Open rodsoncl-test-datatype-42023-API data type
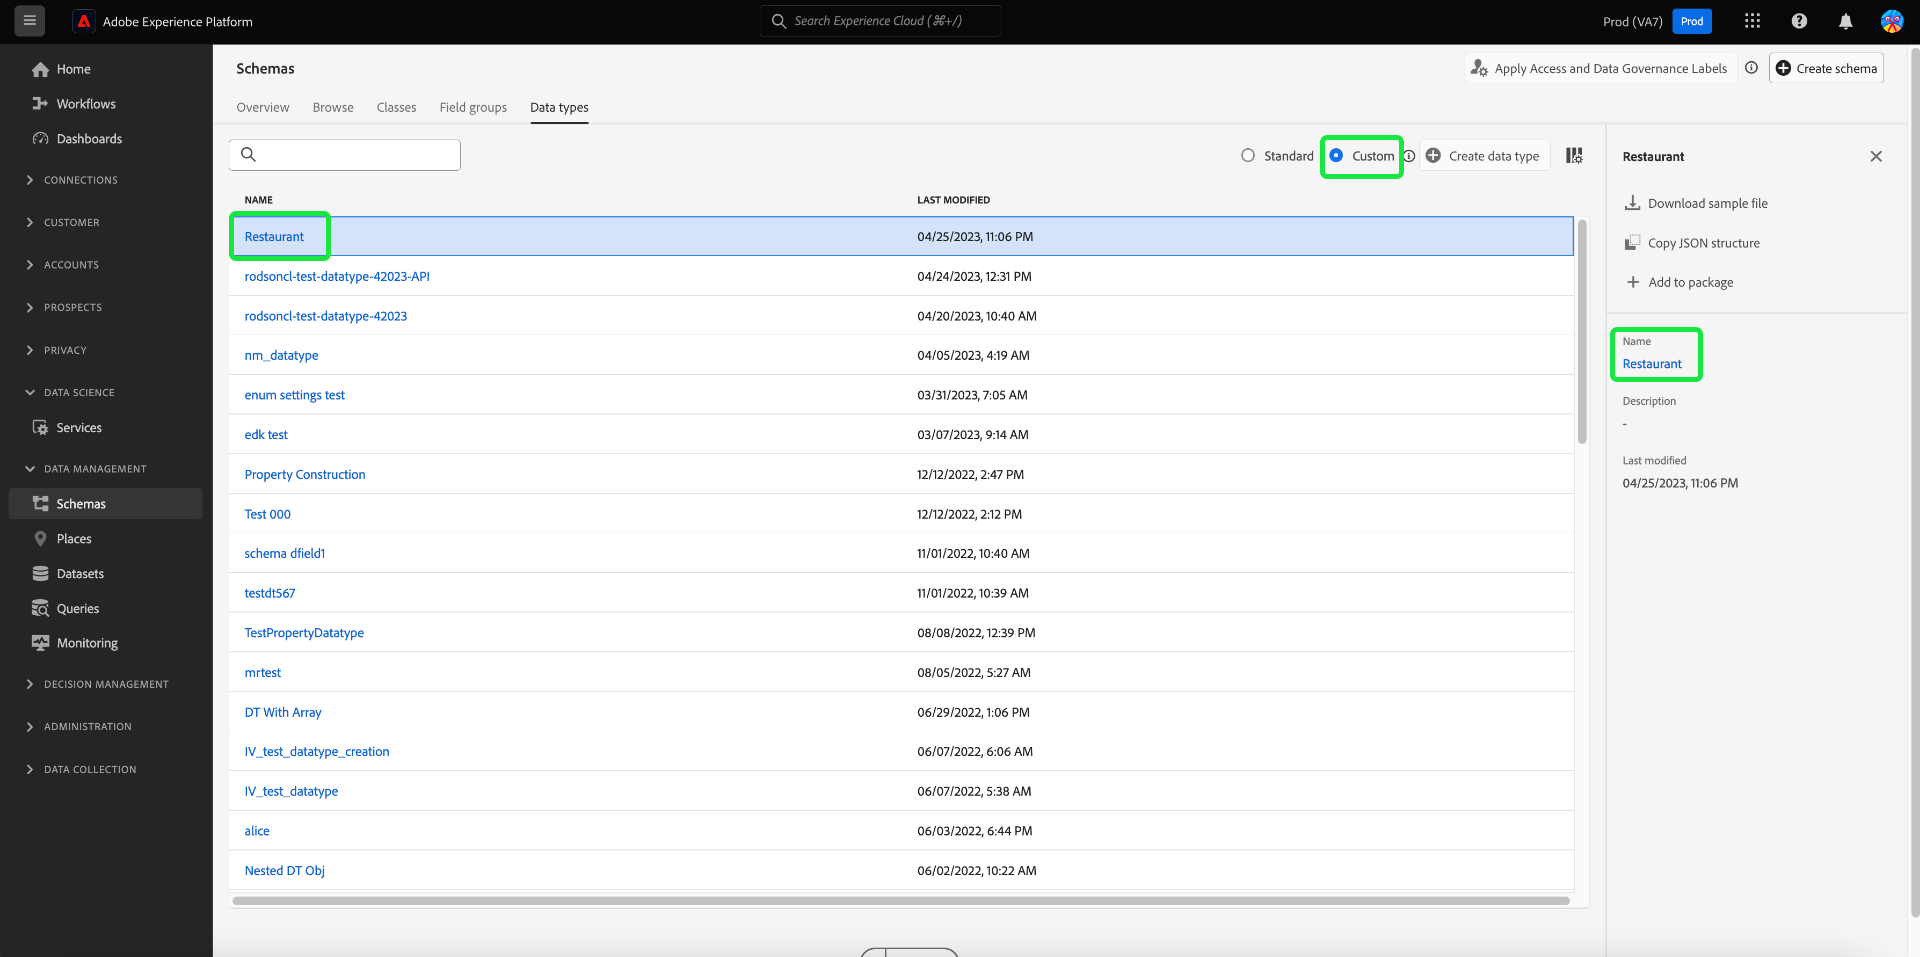The width and height of the screenshot is (1920, 957). tap(337, 276)
